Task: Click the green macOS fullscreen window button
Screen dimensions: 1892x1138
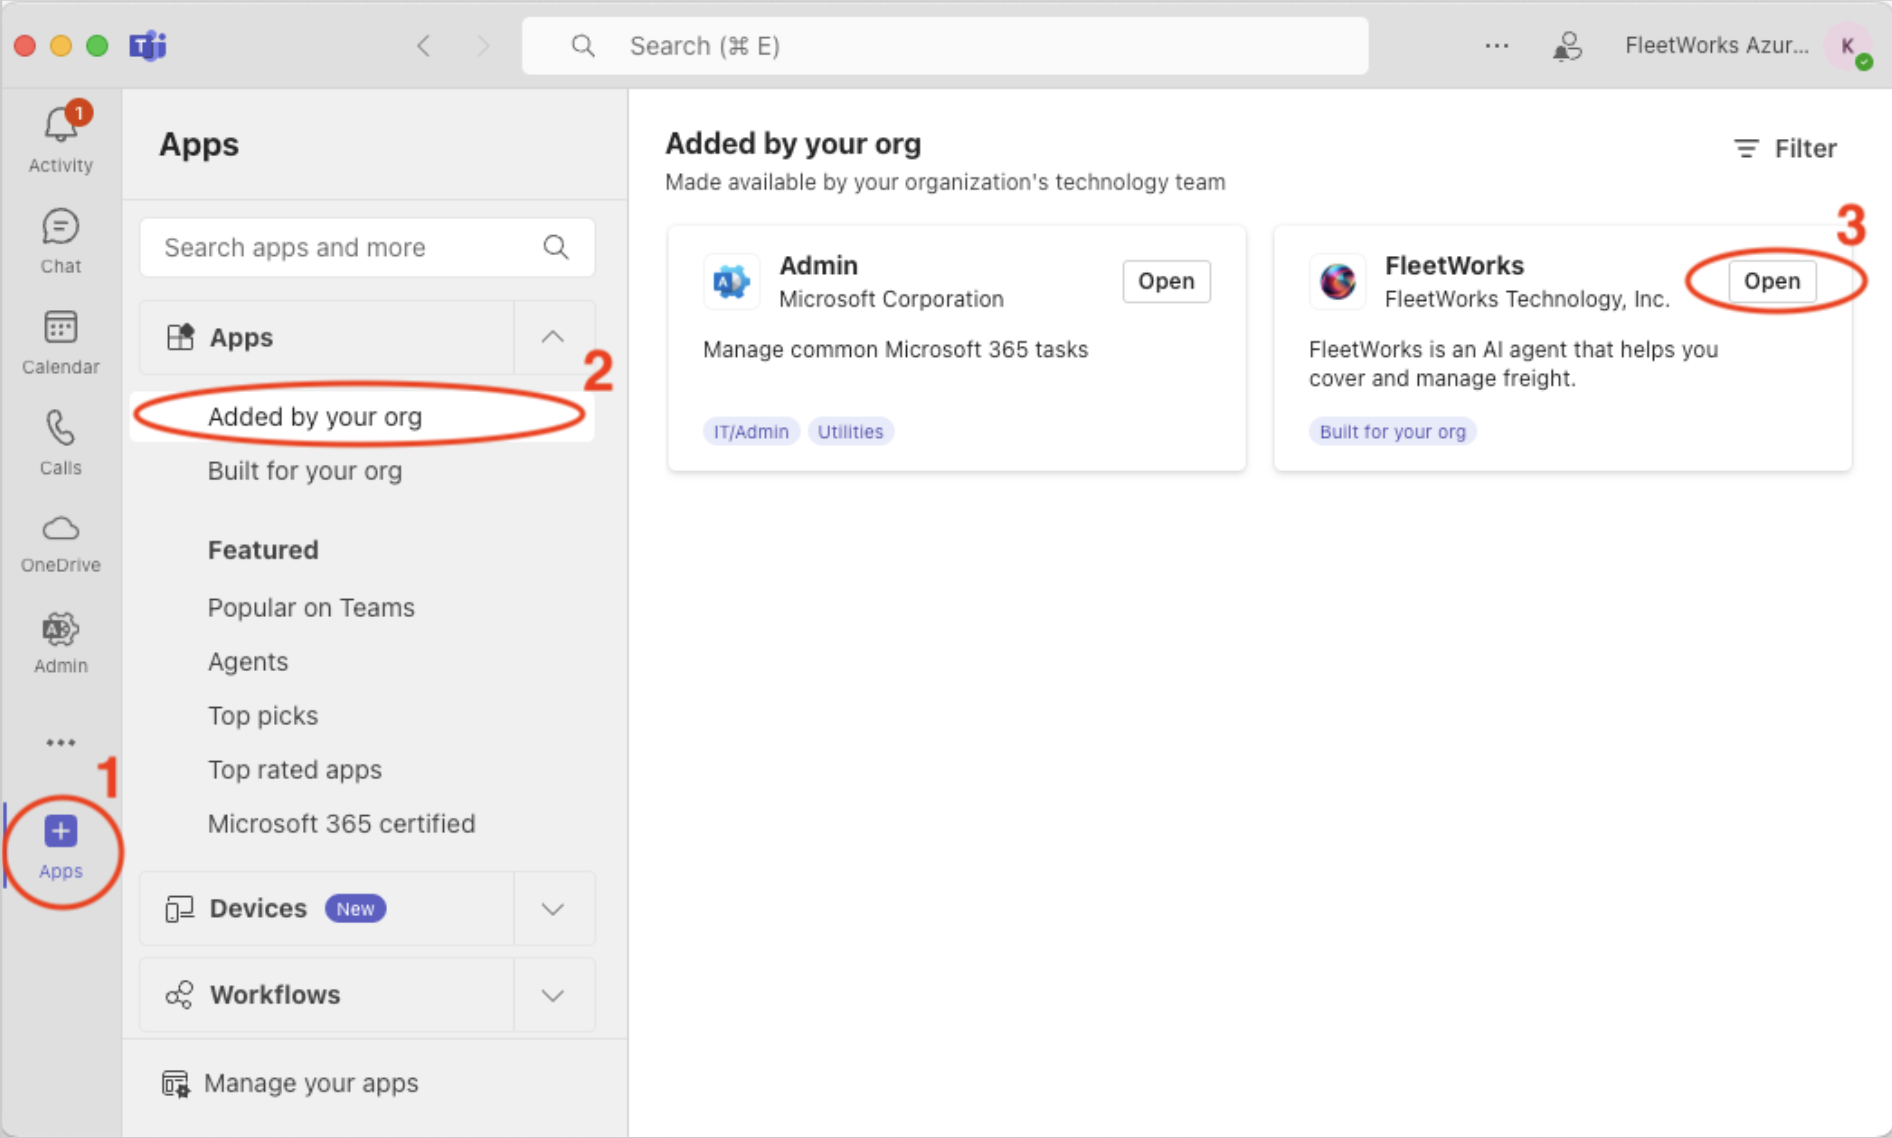Action: click(x=97, y=45)
